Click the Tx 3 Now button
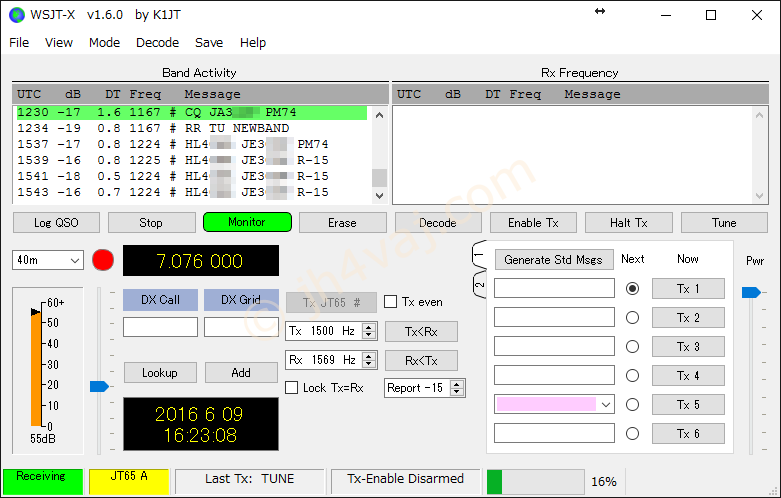 click(x=688, y=346)
